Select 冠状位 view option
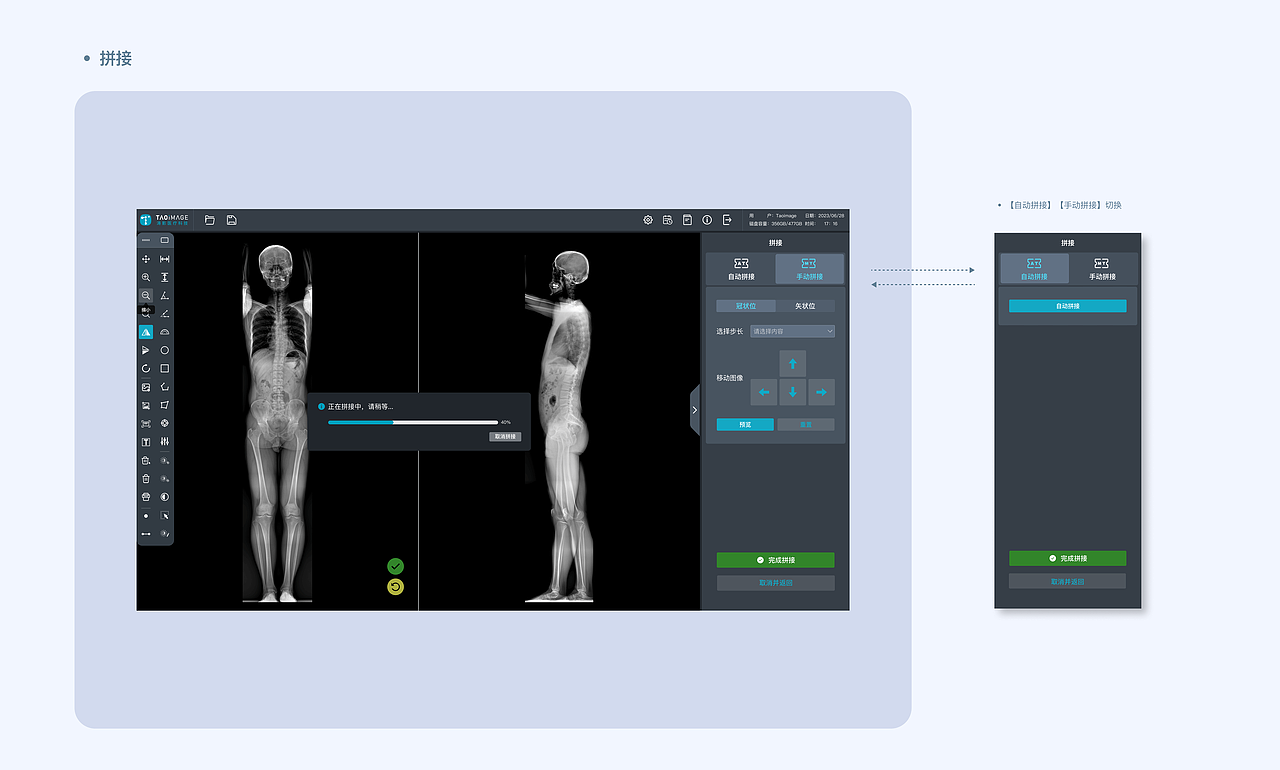Screen dimensions: 1280x770 [x=746, y=306]
